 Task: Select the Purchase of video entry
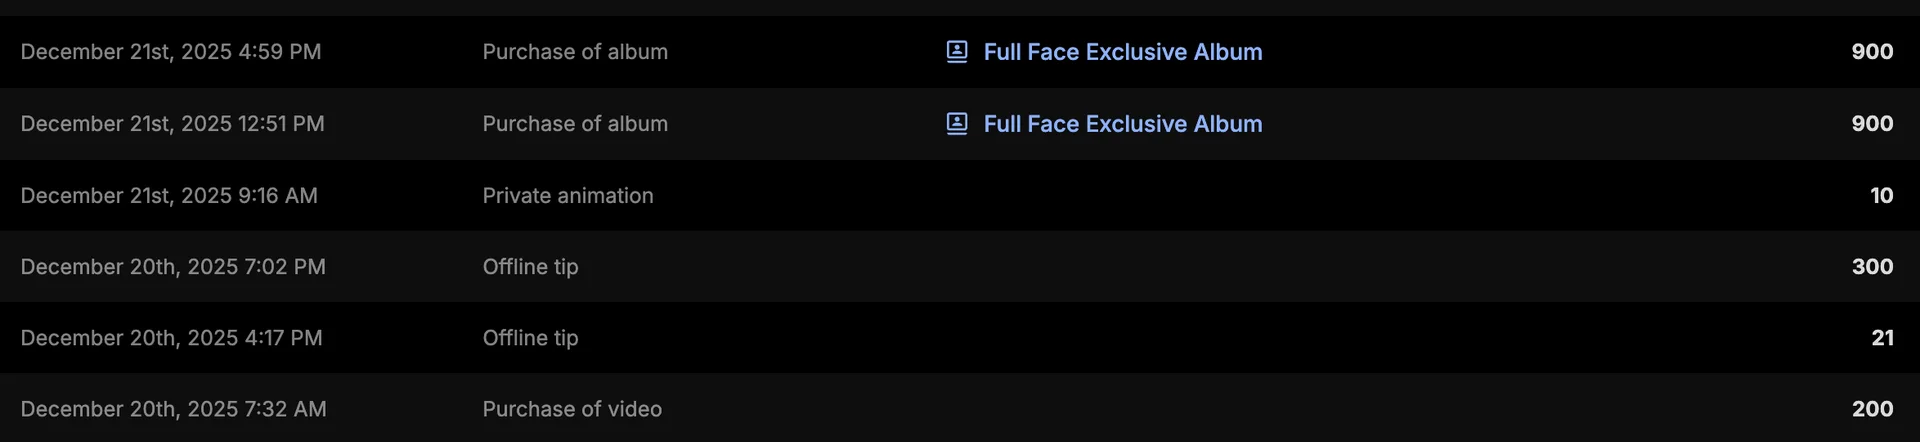coord(572,409)
